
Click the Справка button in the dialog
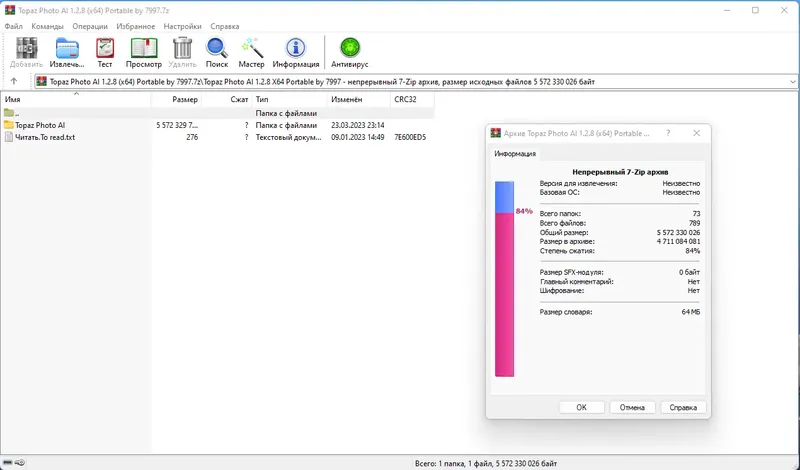[x=683, y=407]
